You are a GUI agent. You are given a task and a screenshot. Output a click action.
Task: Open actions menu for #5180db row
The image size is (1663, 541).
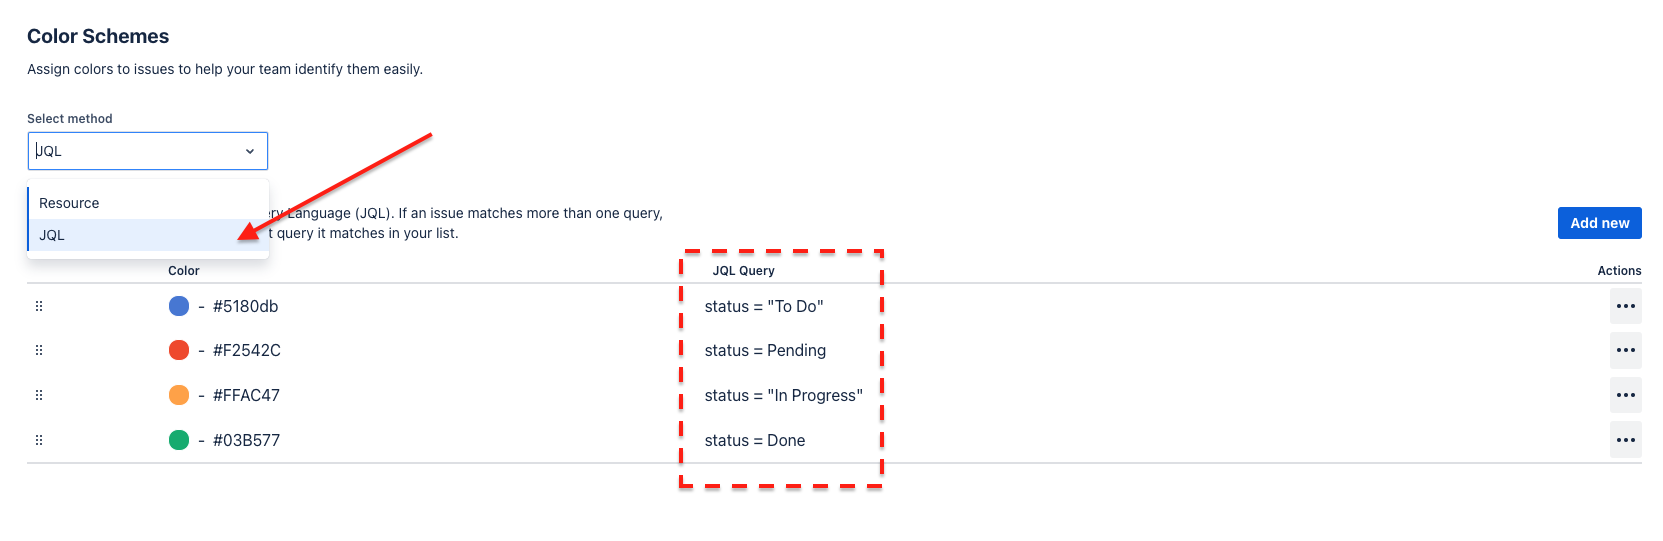click(x=1625, y=306)
